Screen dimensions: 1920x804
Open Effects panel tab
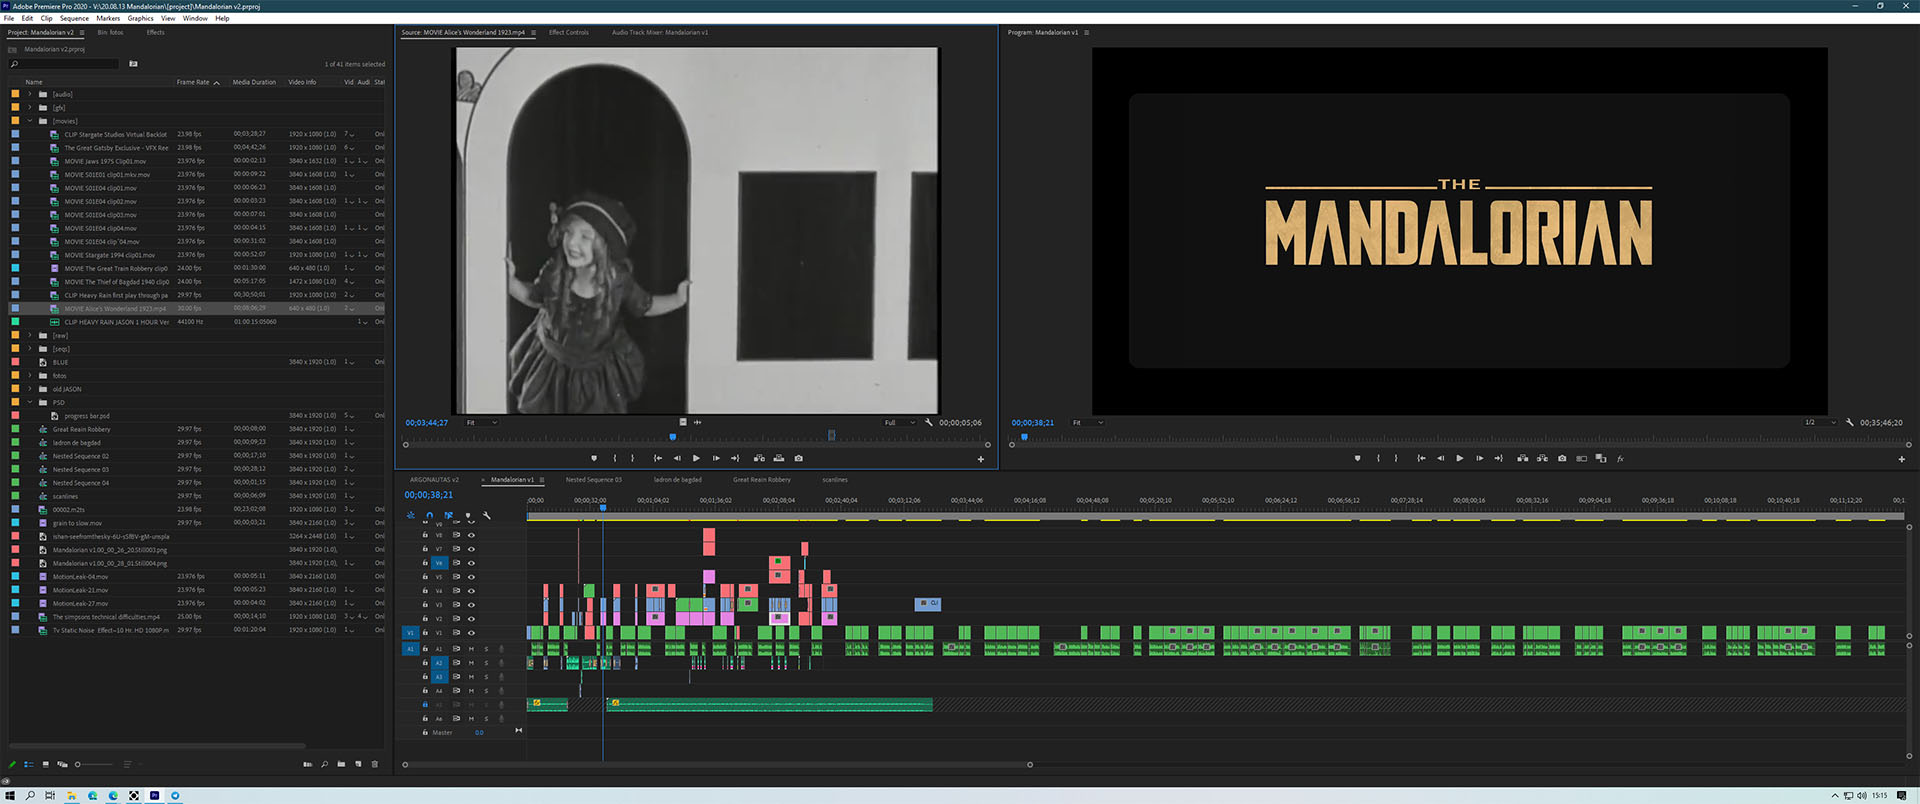click(x=155, y=32)
